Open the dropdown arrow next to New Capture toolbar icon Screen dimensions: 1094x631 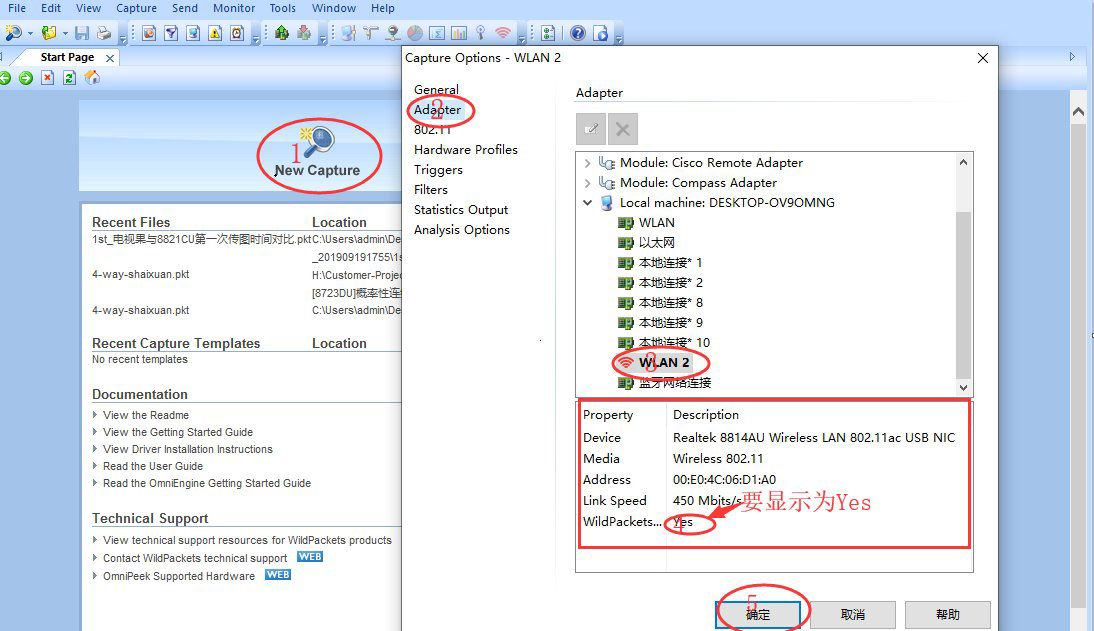click(30, 34)
